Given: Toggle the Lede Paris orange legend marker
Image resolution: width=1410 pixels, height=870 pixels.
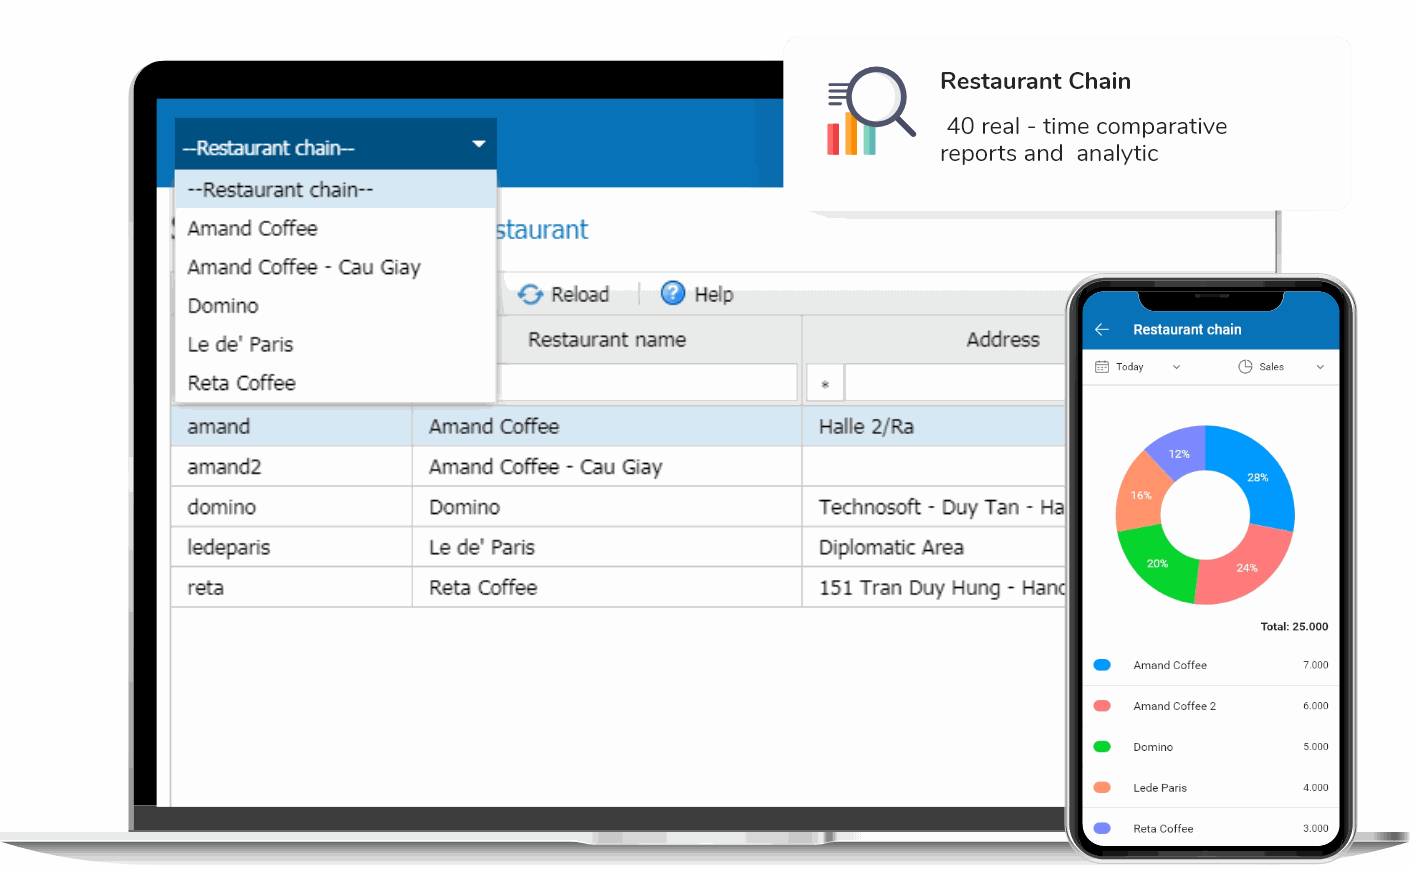Looking at the screenshot, I should pos(1102,787).
